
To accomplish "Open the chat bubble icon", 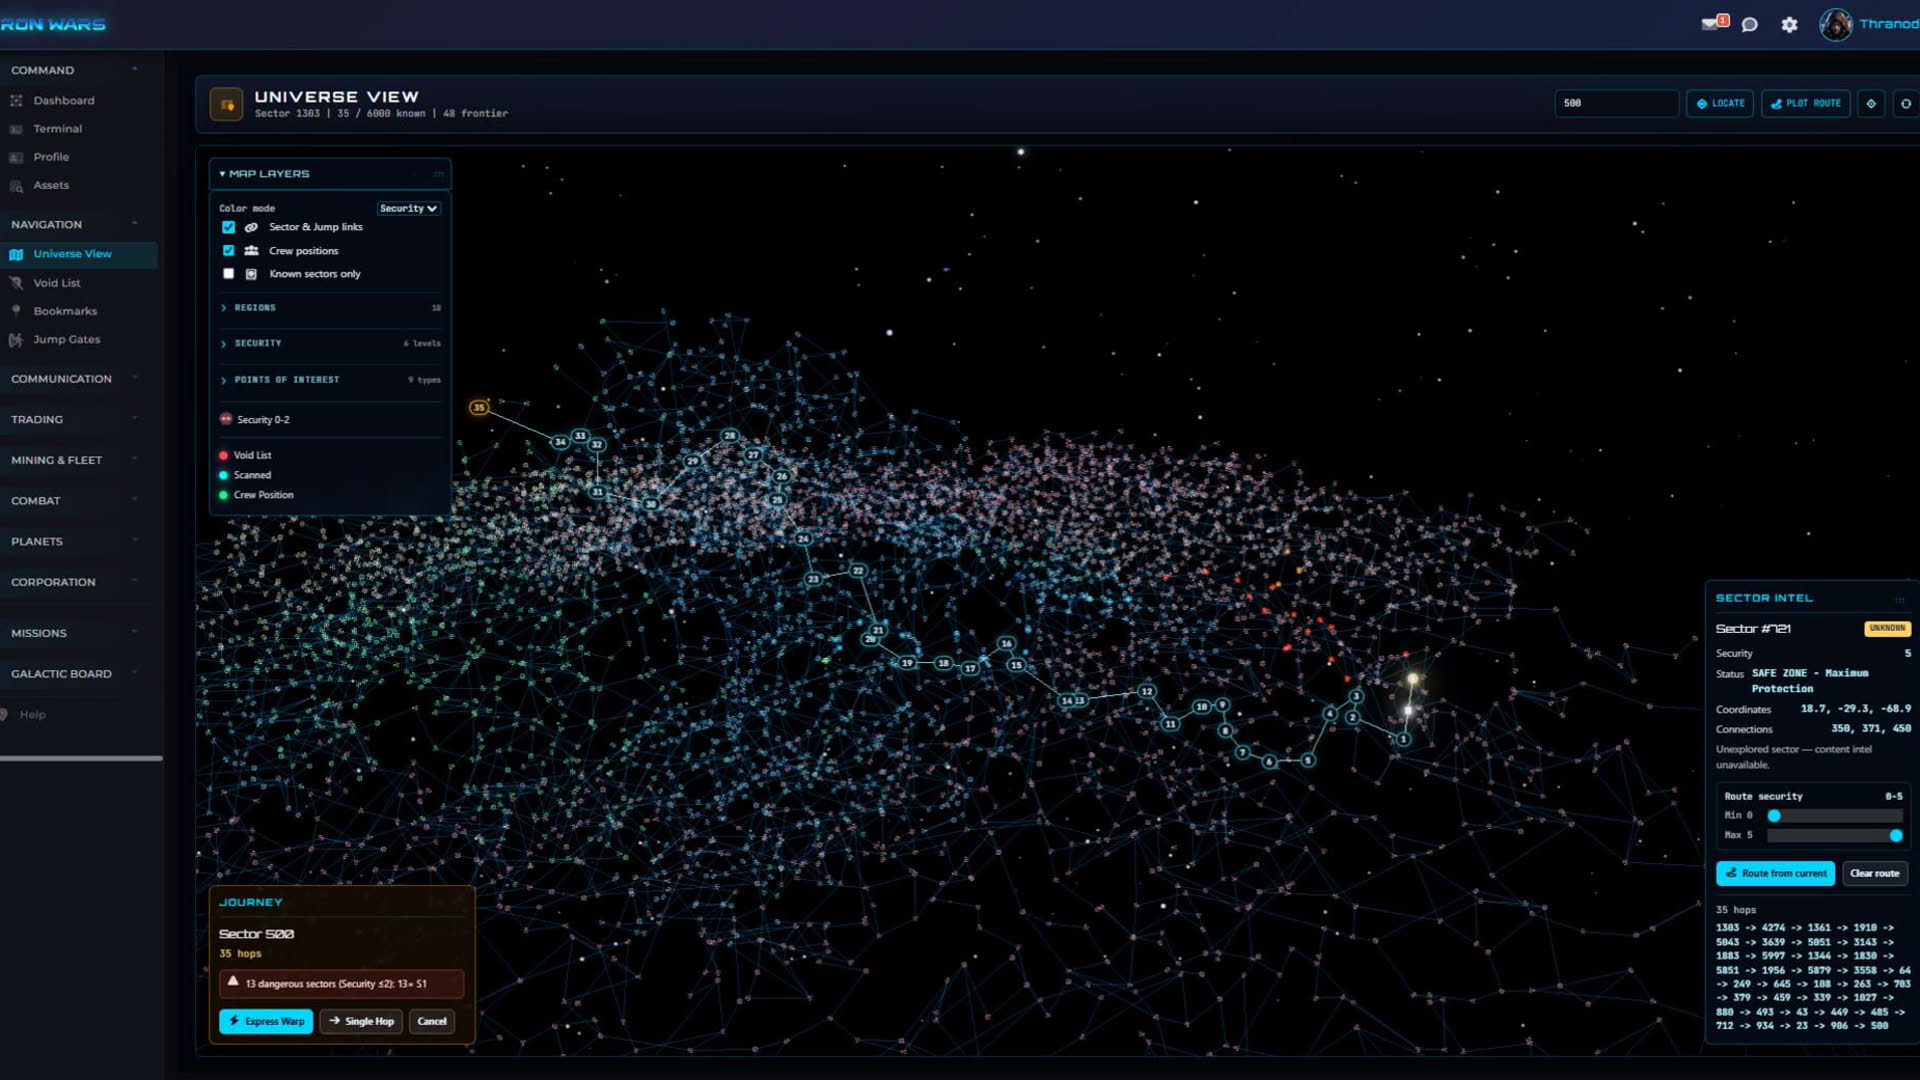I will click(1749, 24).
